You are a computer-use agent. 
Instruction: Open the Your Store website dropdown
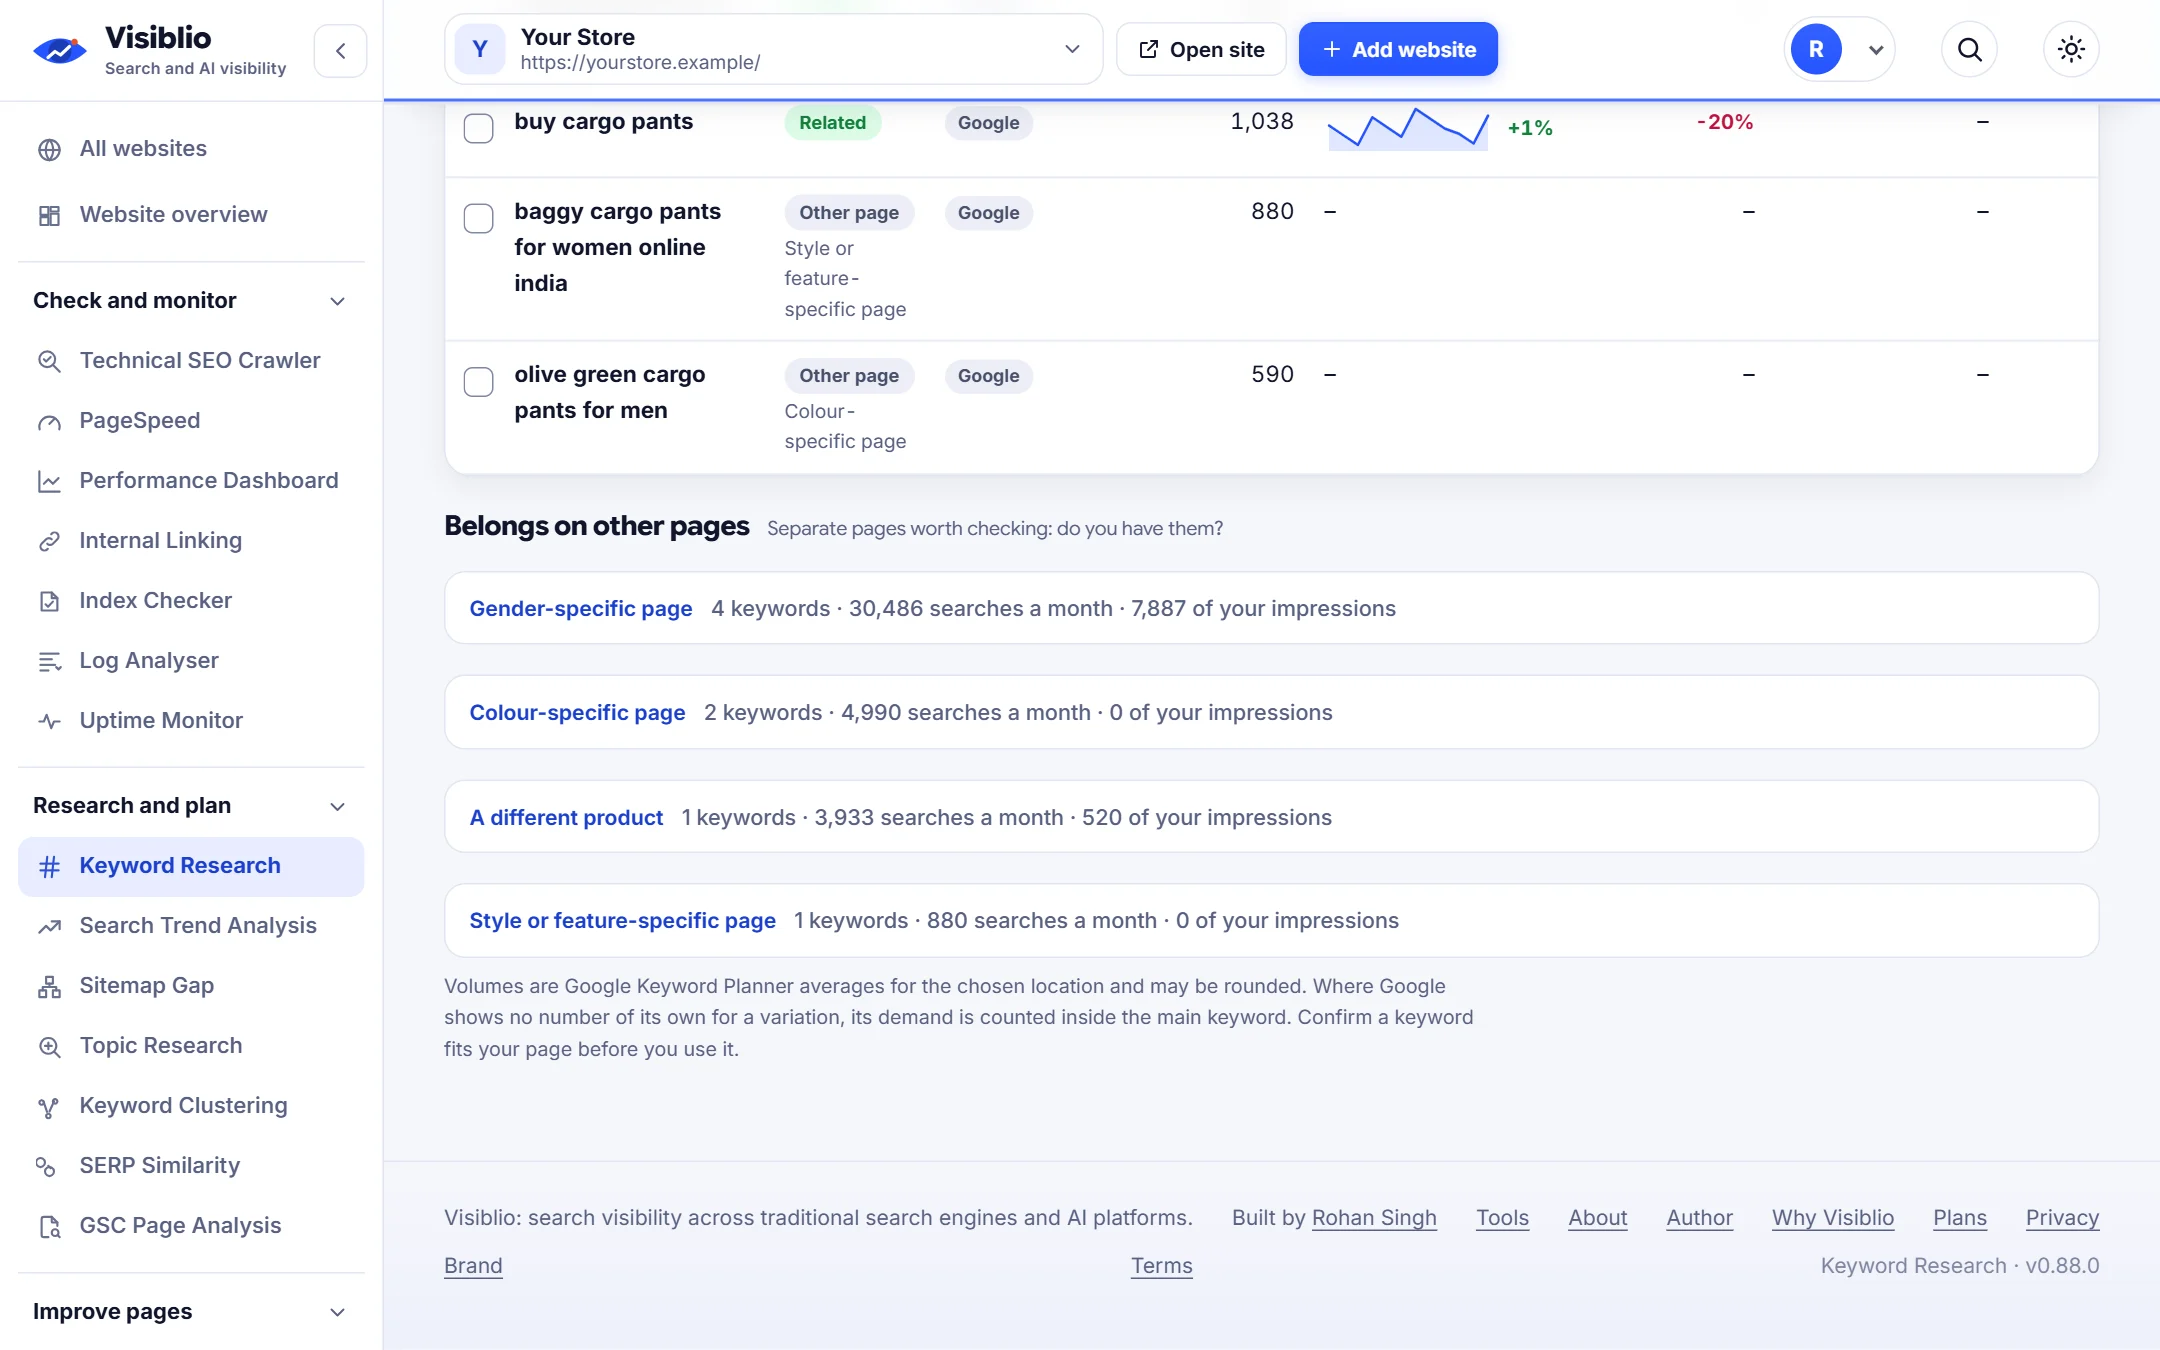coord(773,49)
